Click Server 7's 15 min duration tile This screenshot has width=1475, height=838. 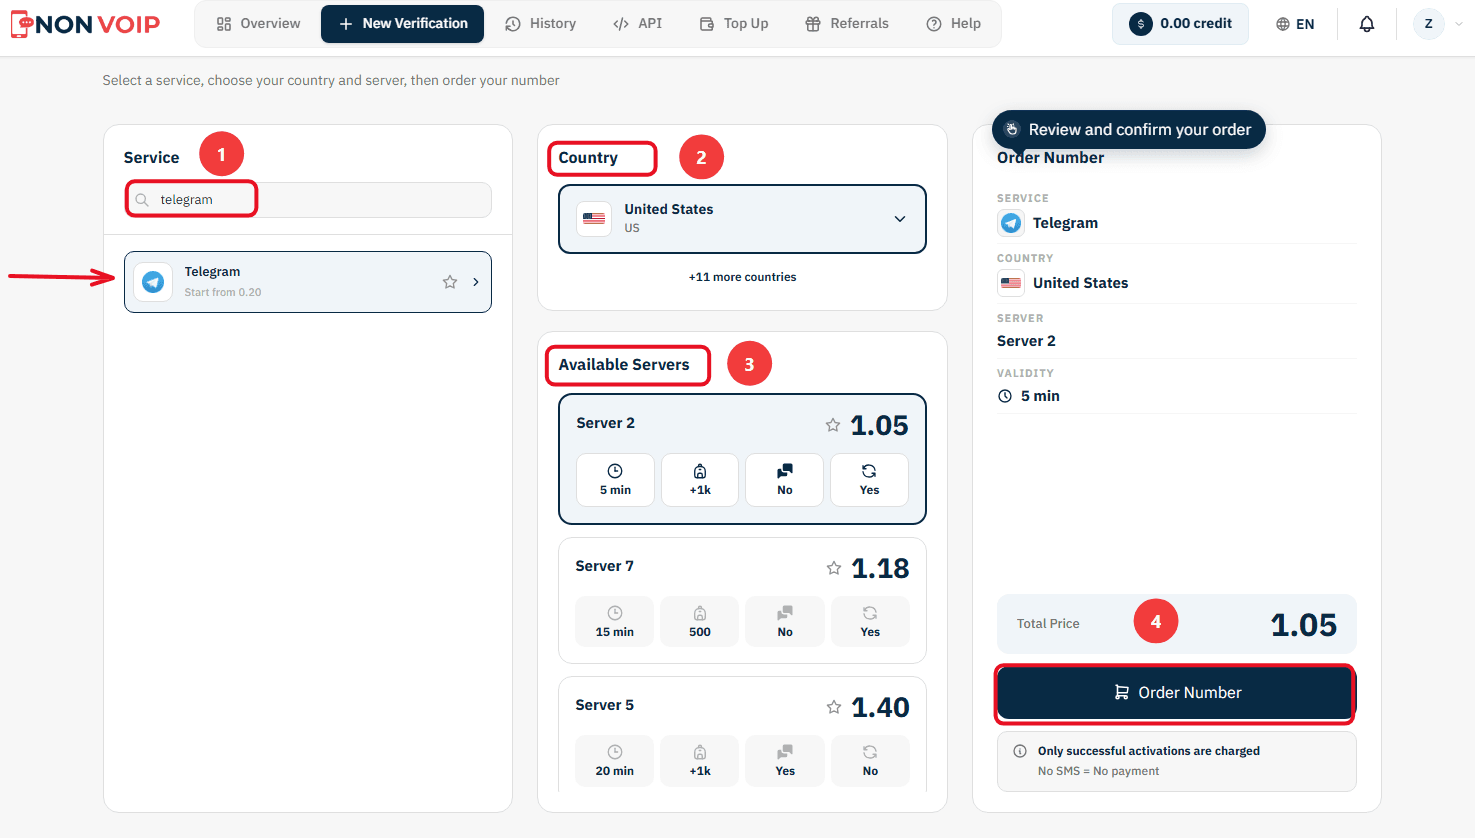615,622
